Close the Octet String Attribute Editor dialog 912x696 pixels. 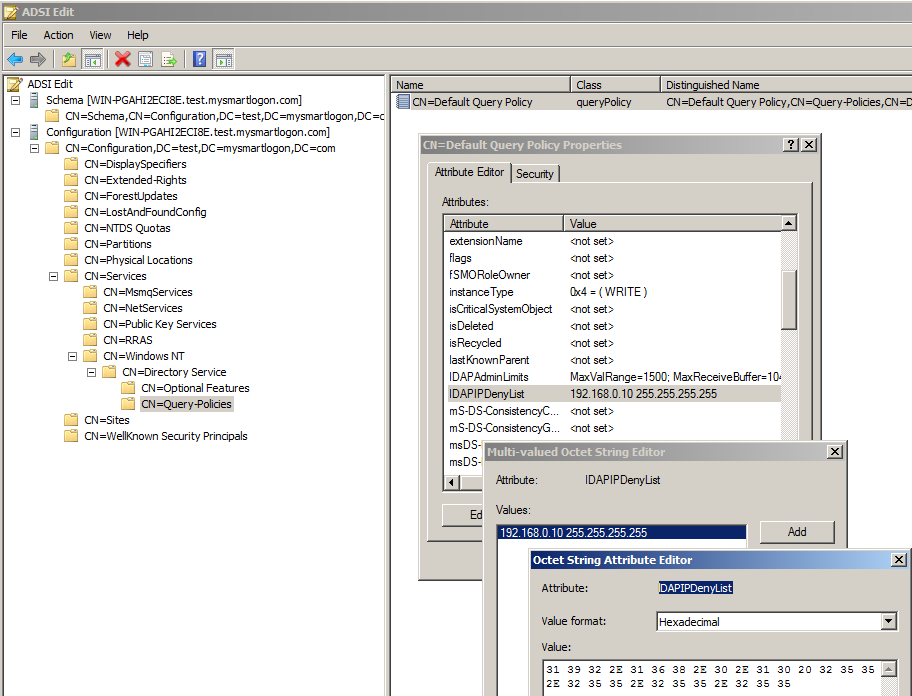pos(899,559)
